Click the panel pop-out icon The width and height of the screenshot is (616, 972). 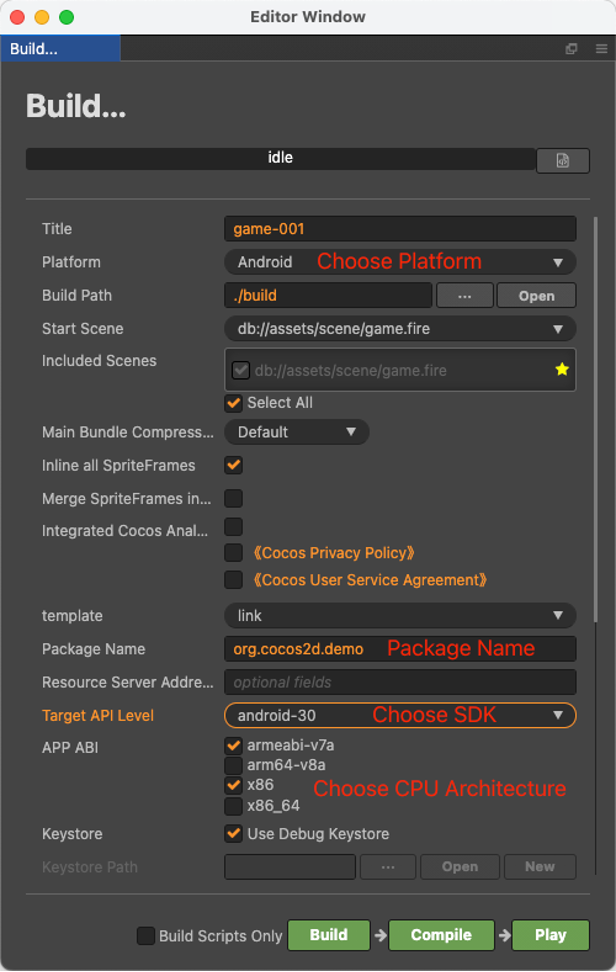tap(572, 48)
